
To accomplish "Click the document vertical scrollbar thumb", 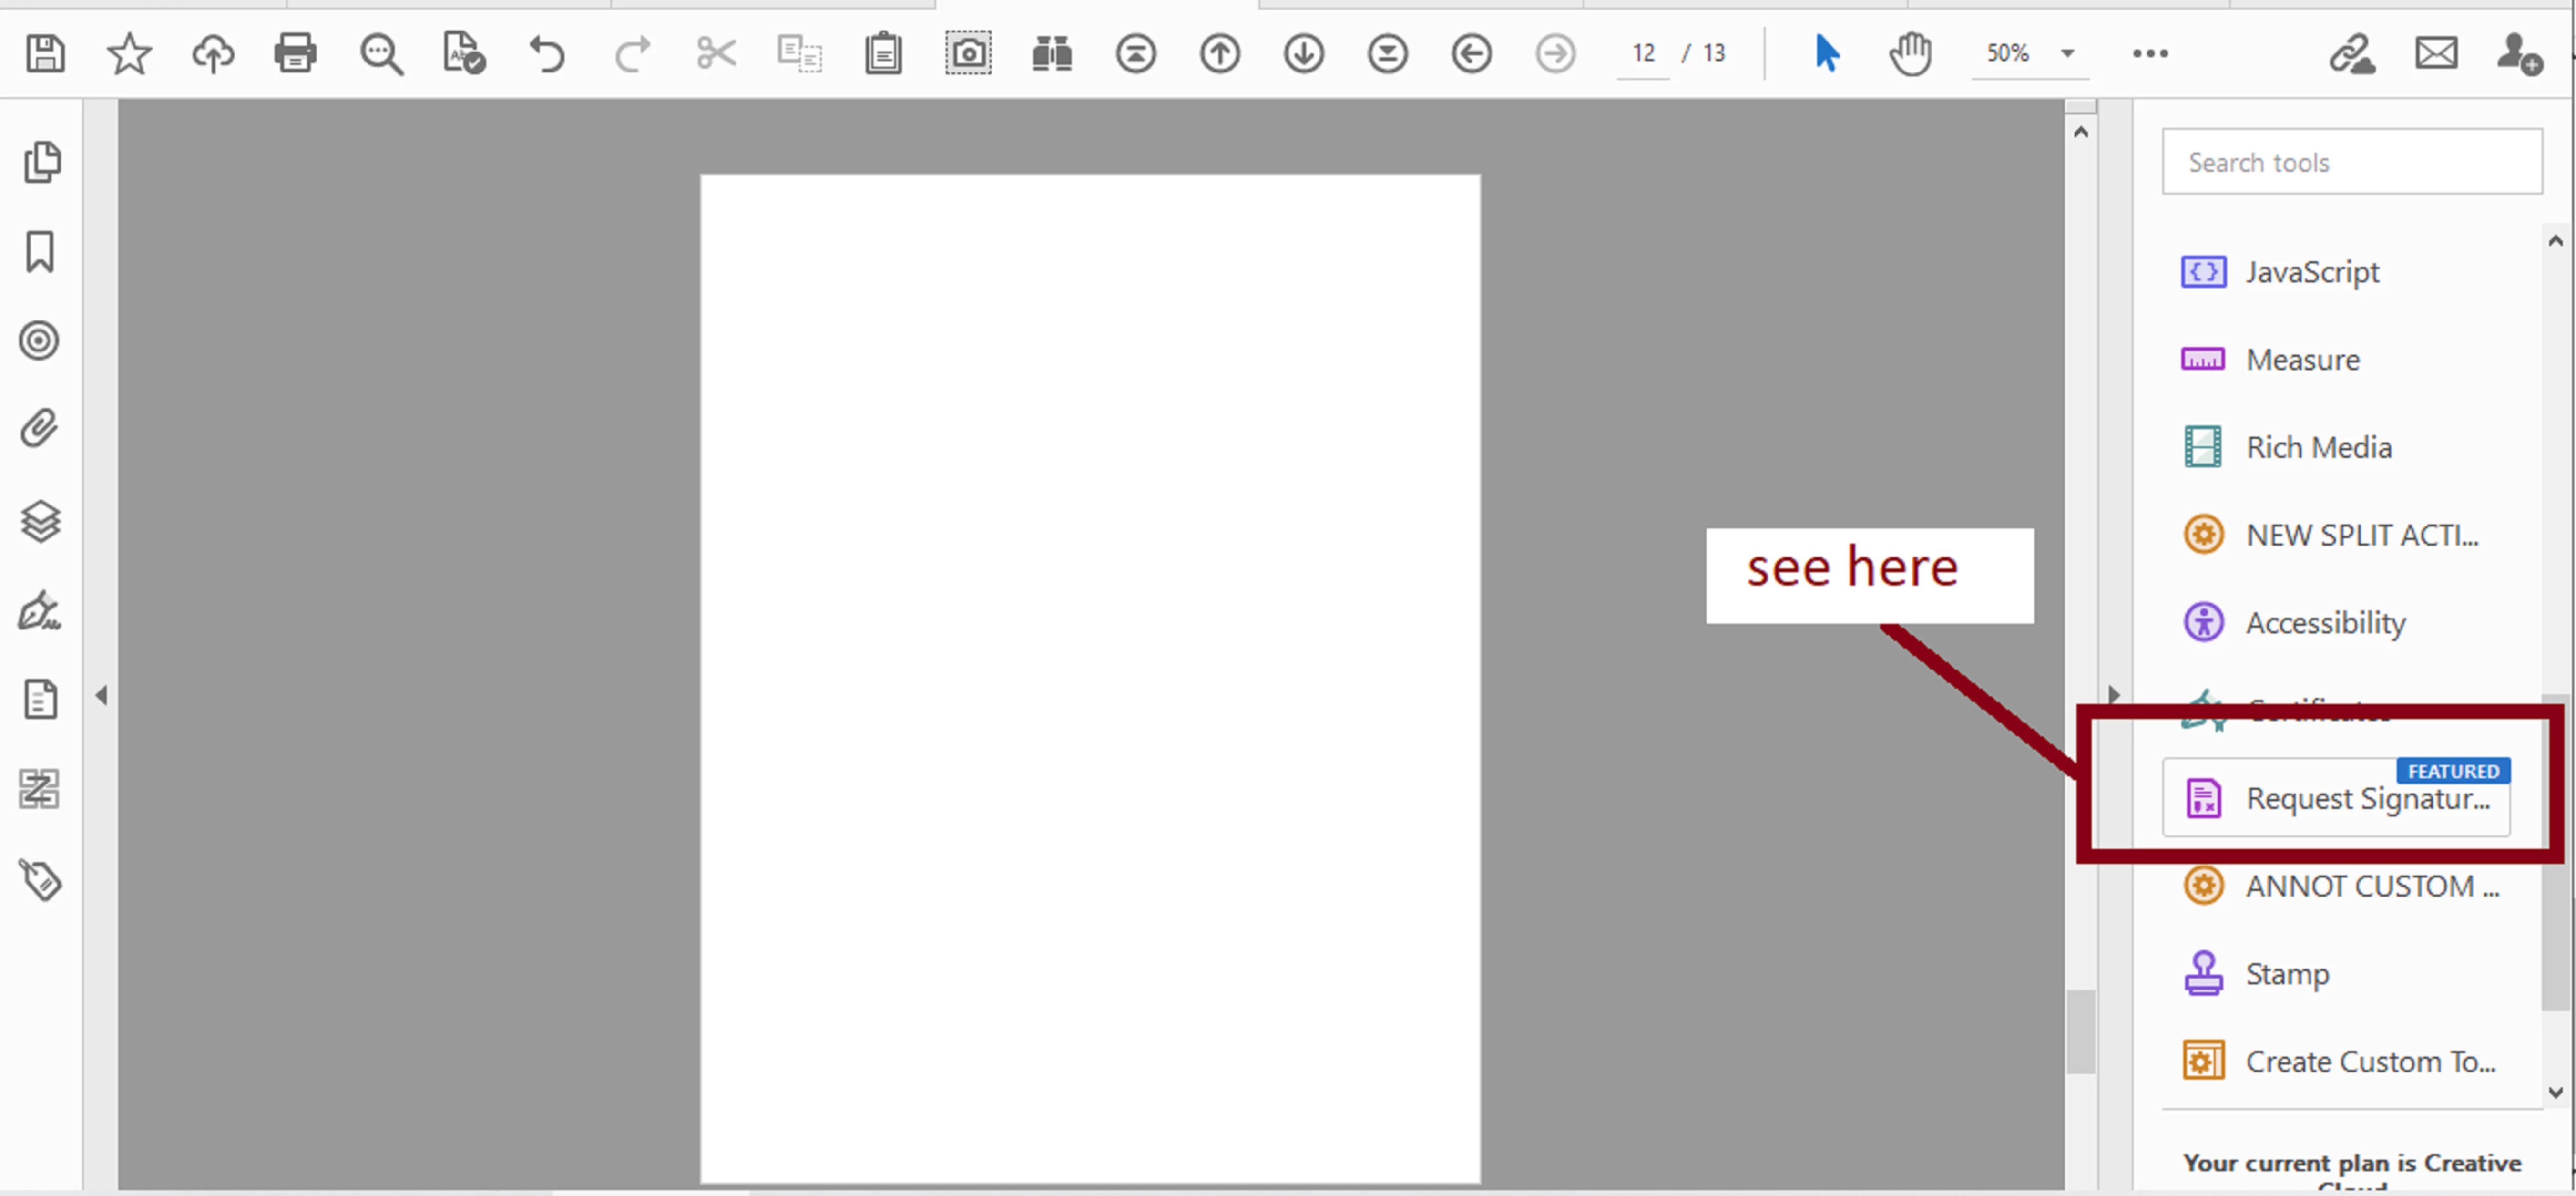I will [x=2081, y=1031].
